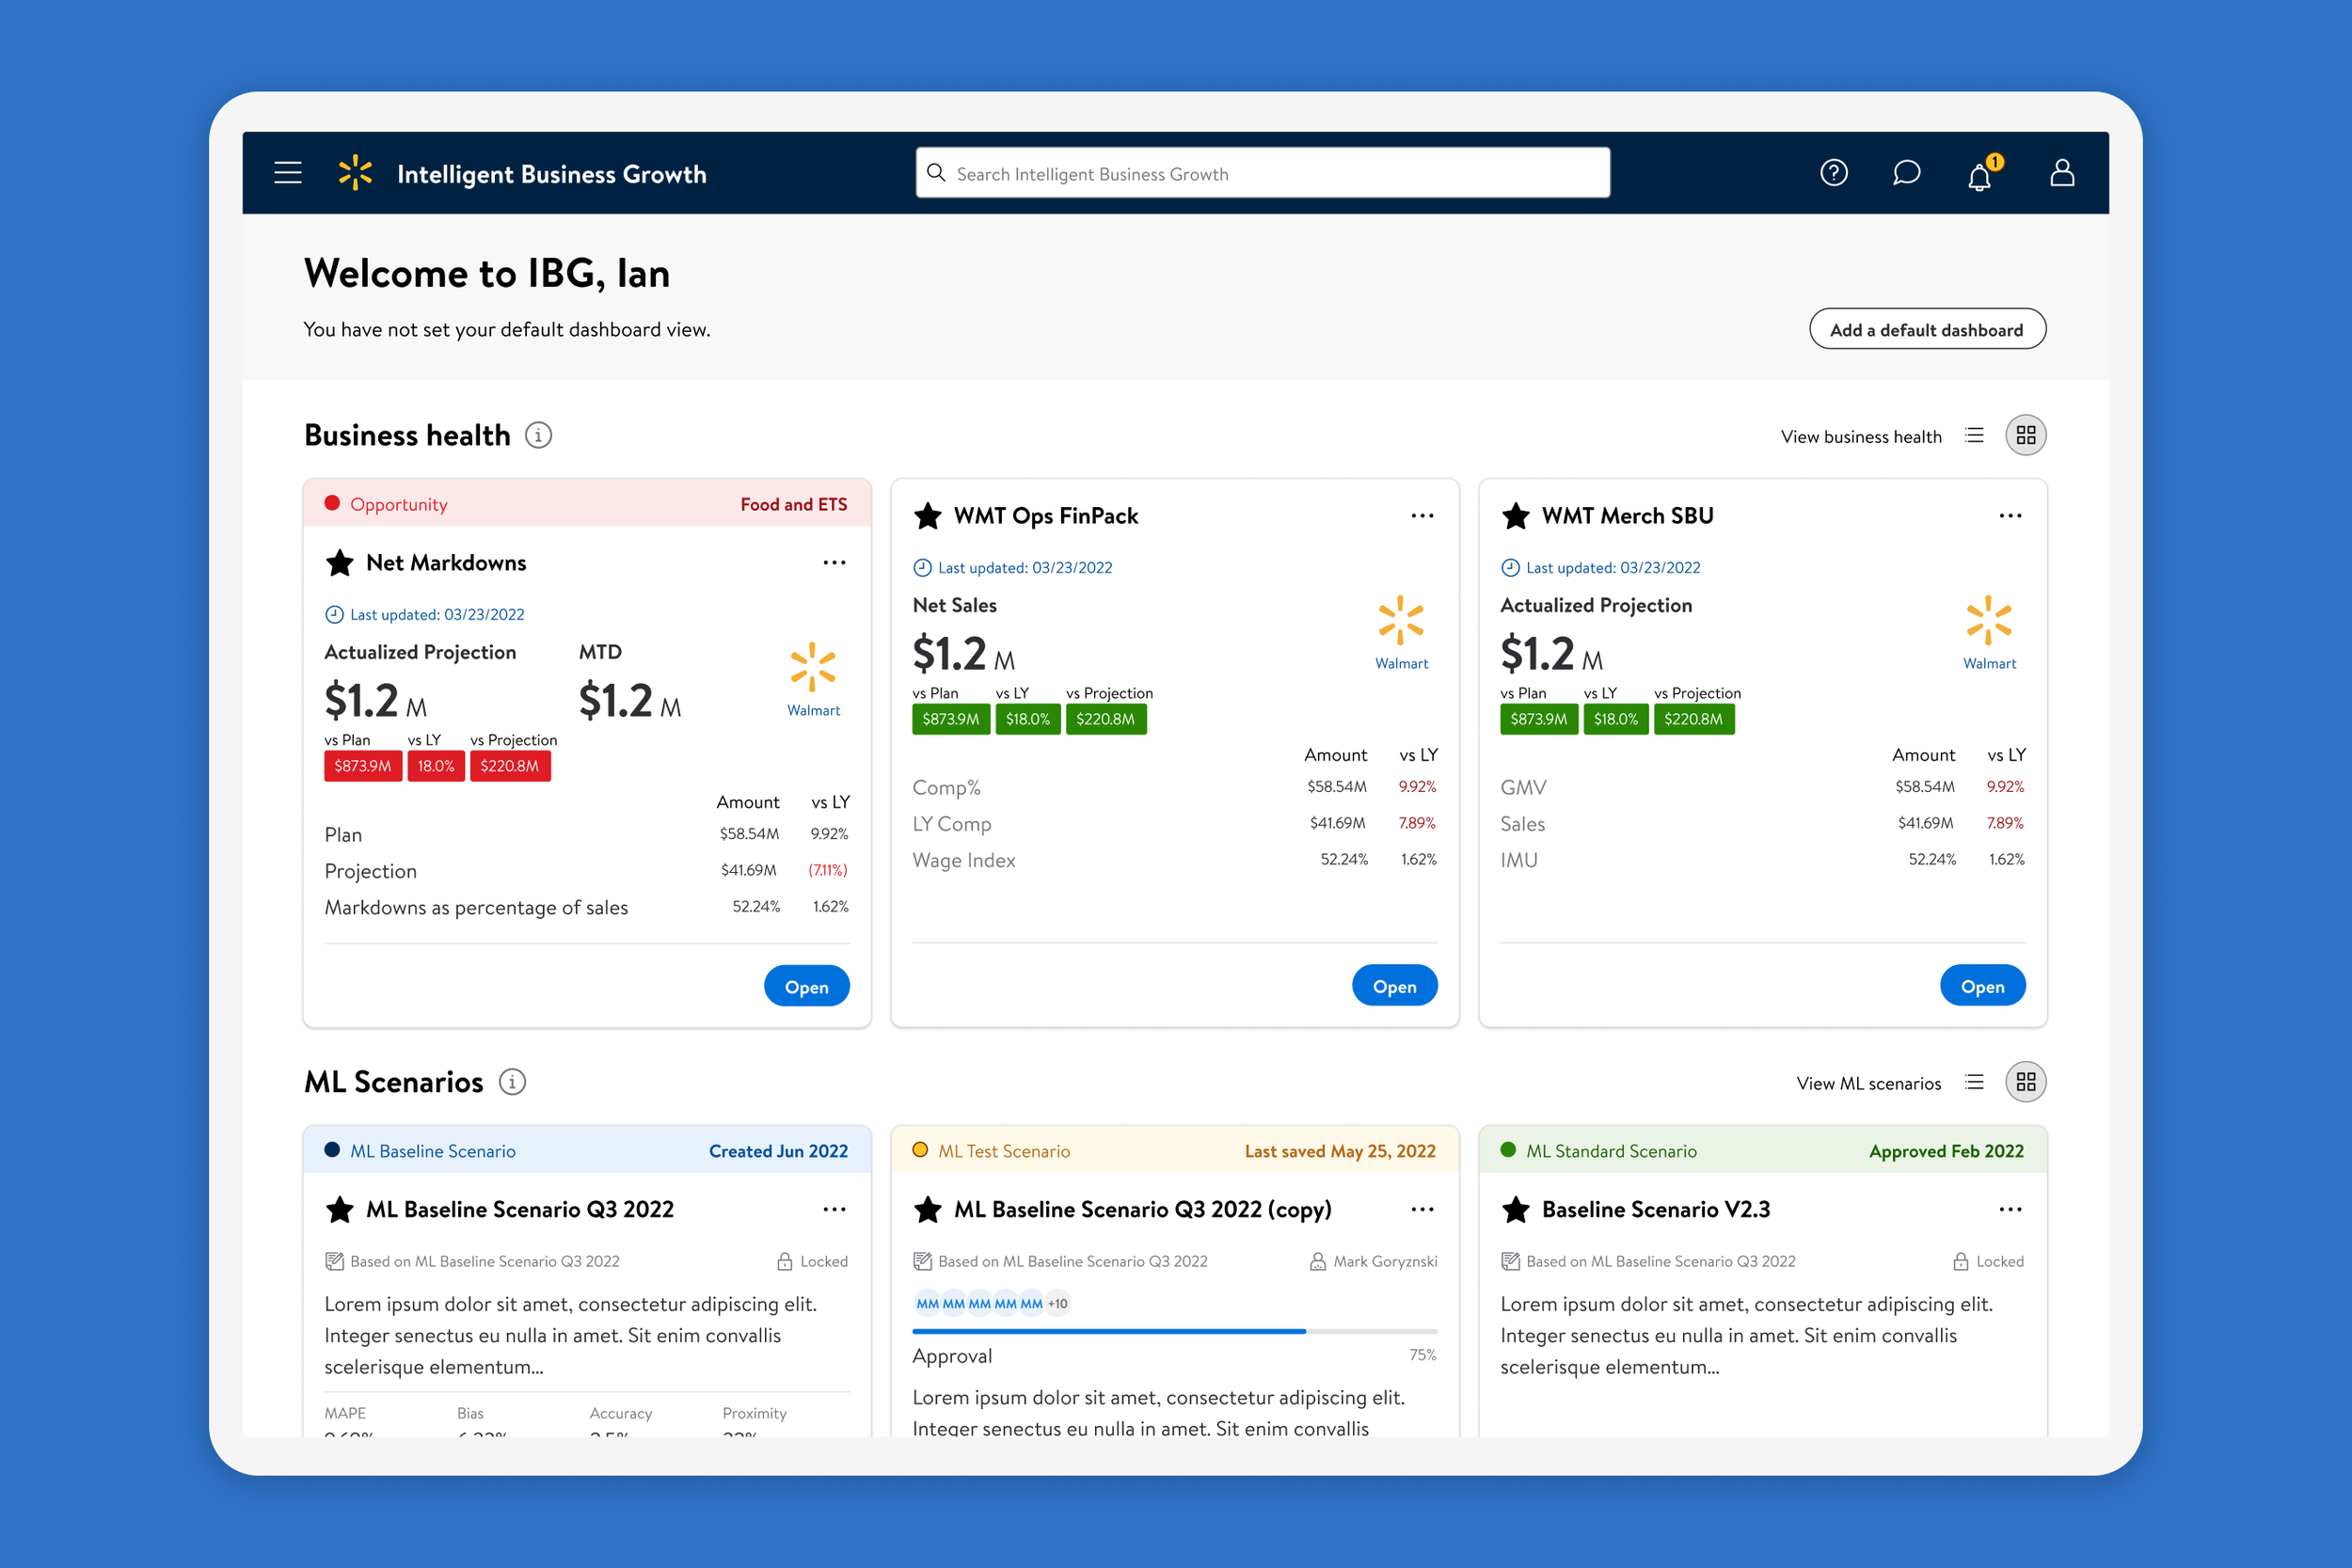Open the hamburger navigation menu
This screenshot has height=1568, width=2352.
(288, 173)
